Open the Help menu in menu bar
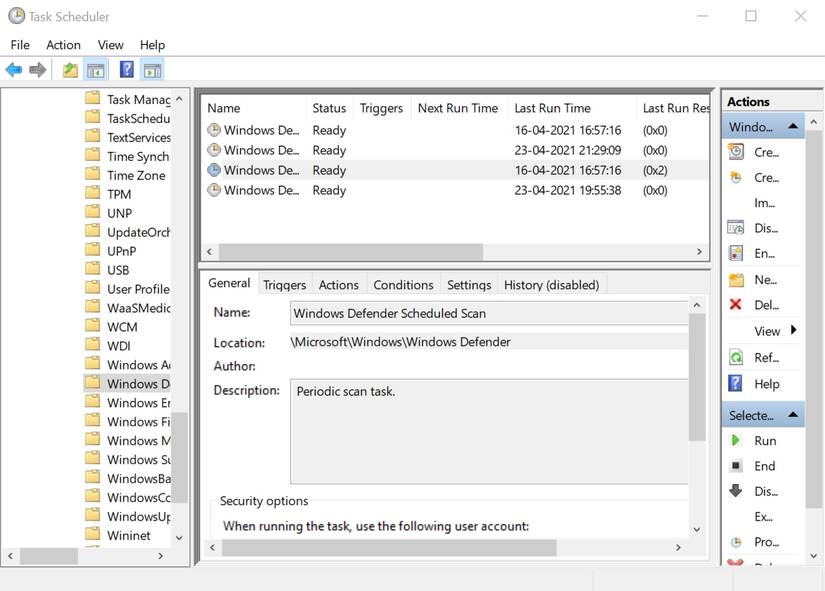 click(152, 45)
